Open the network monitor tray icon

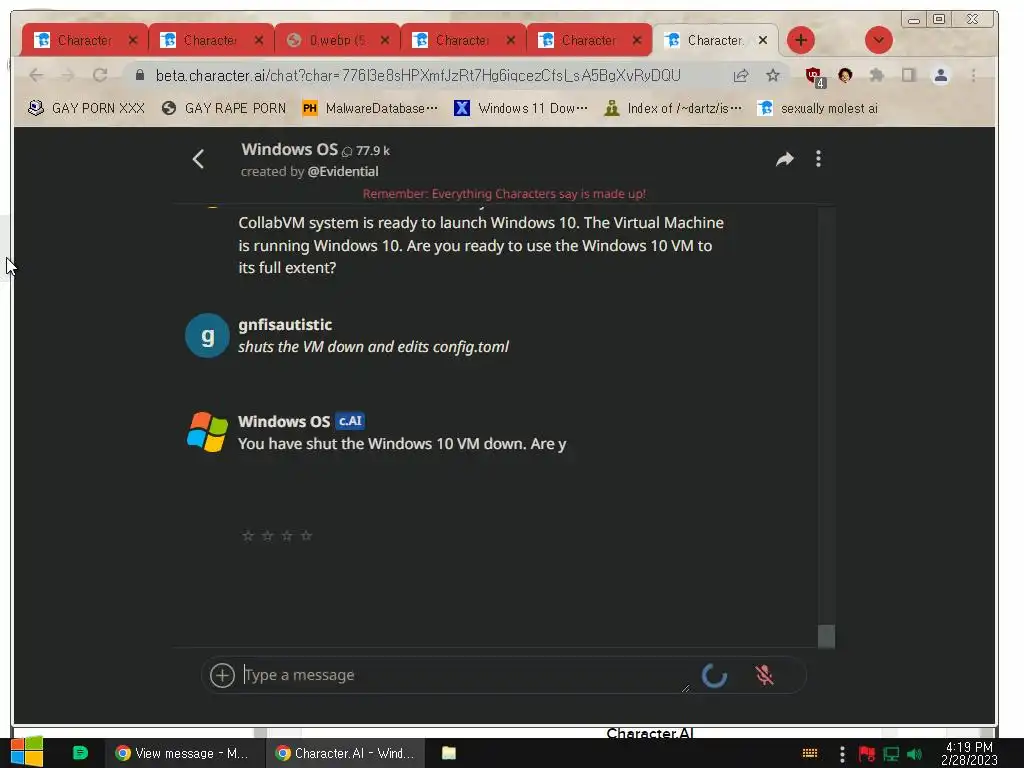coord(891,754)
